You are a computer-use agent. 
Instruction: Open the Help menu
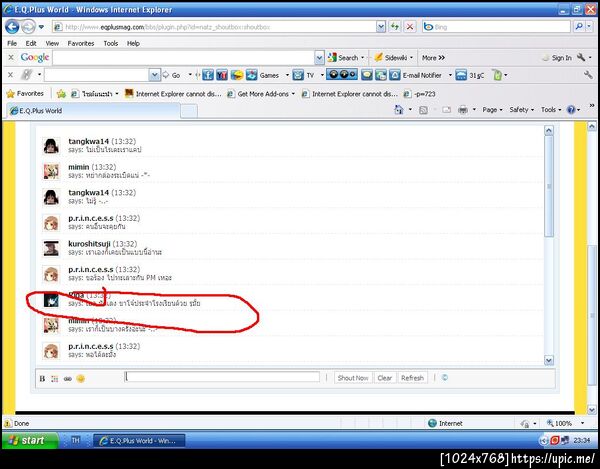click(x=133, y=44)
